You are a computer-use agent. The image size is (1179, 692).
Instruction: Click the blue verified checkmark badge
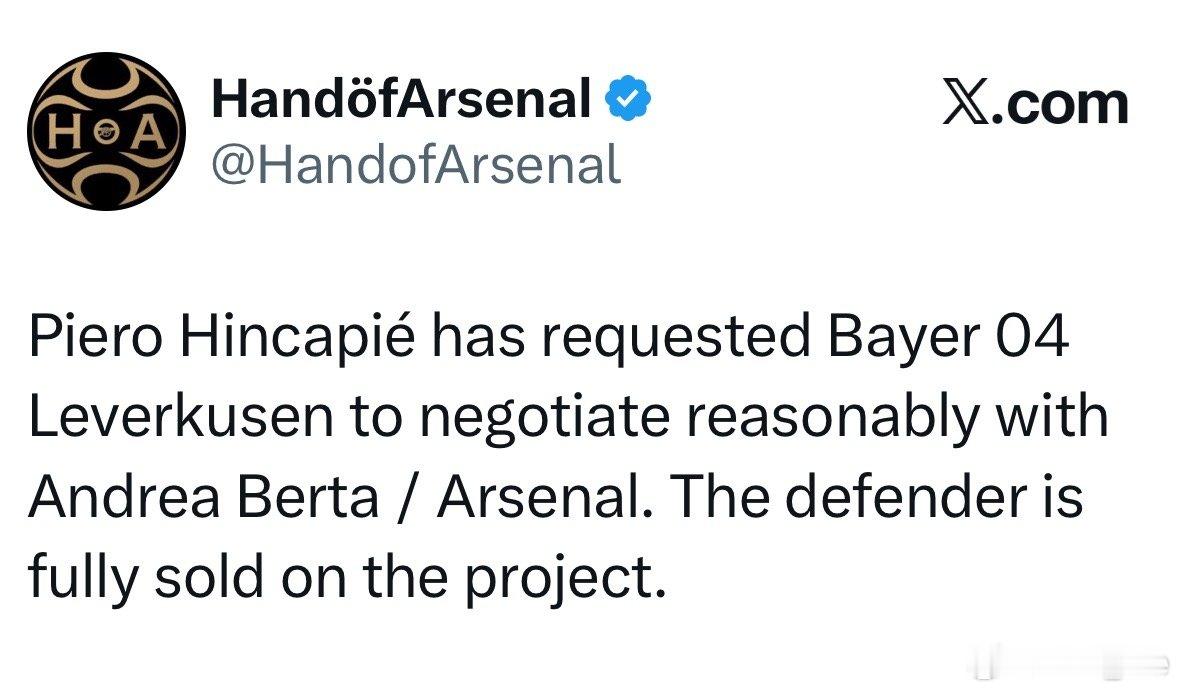629,98
